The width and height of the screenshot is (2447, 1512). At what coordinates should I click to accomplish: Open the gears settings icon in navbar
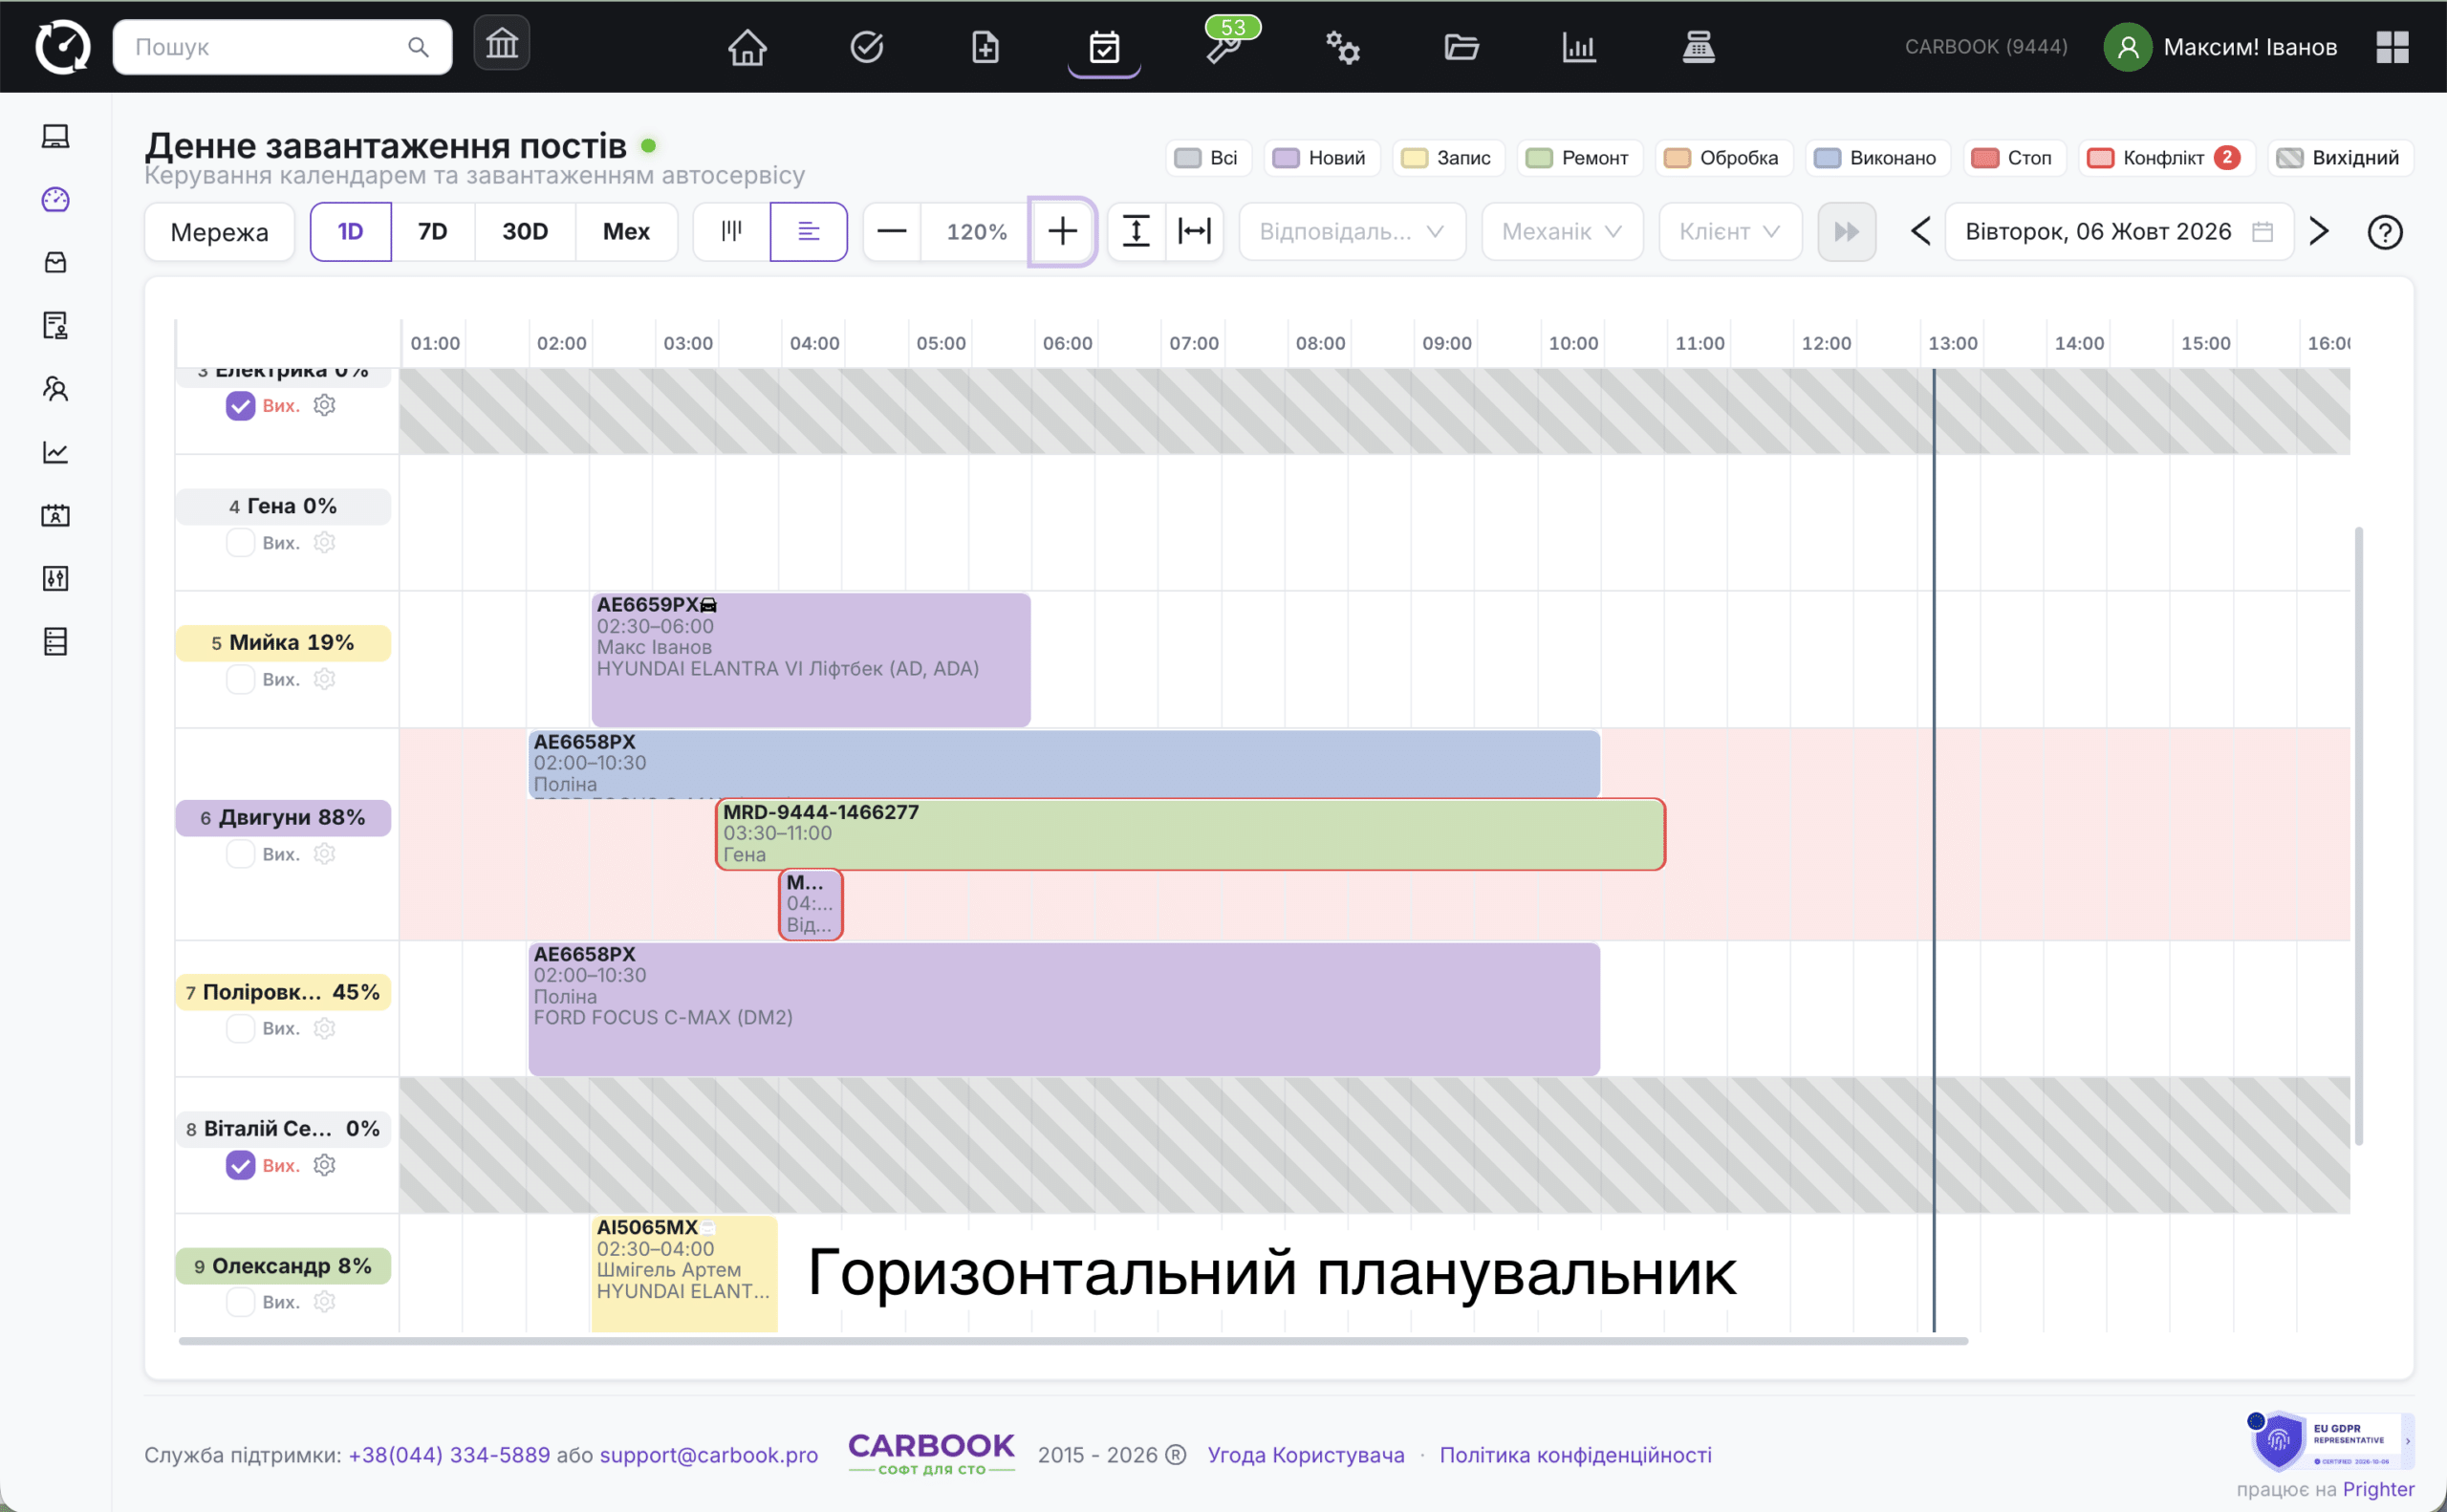point(1342,47)
